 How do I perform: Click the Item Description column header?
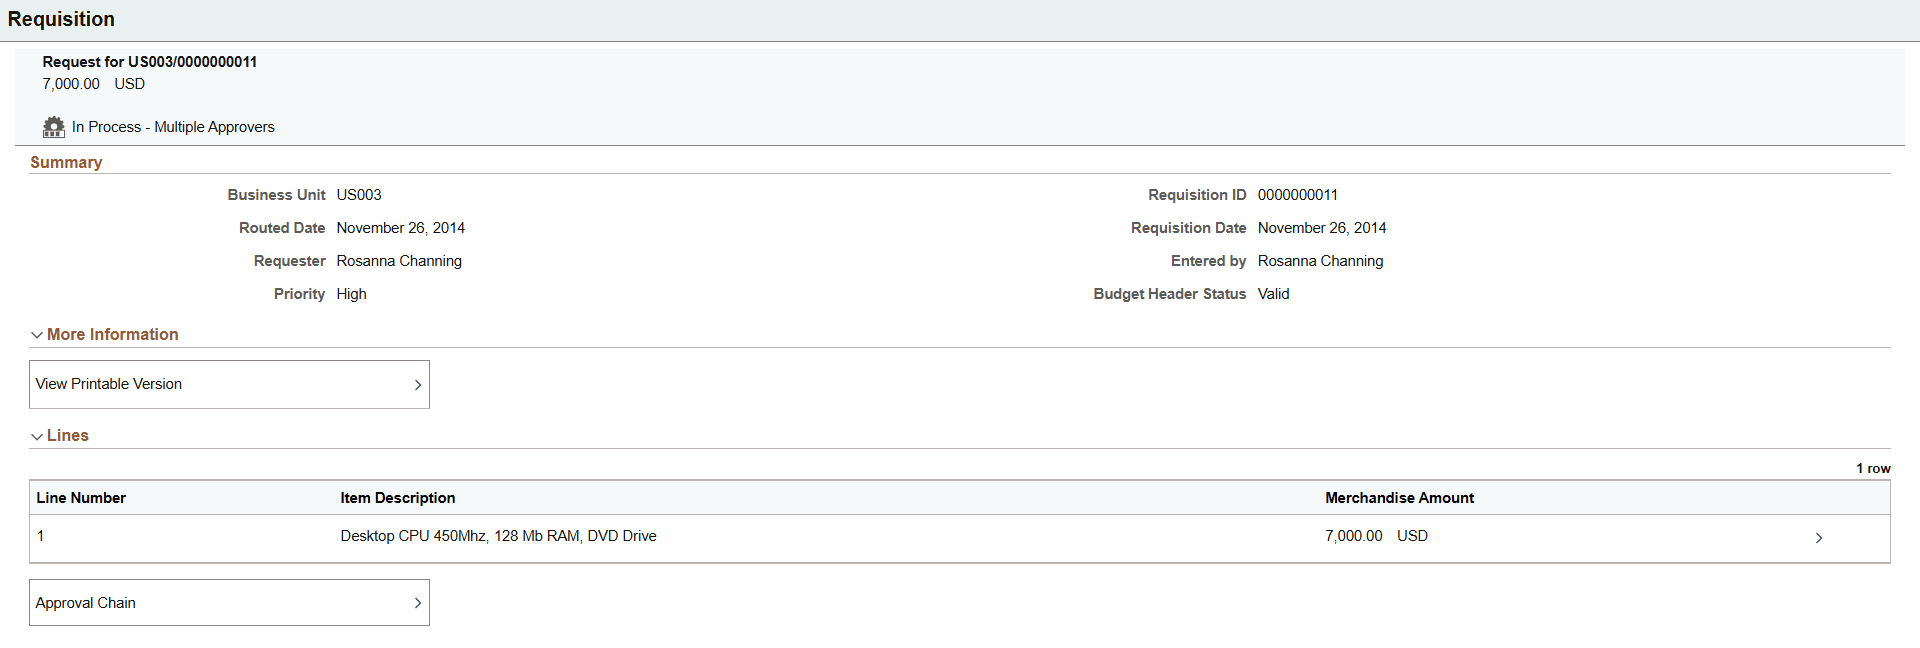[398, 498]
